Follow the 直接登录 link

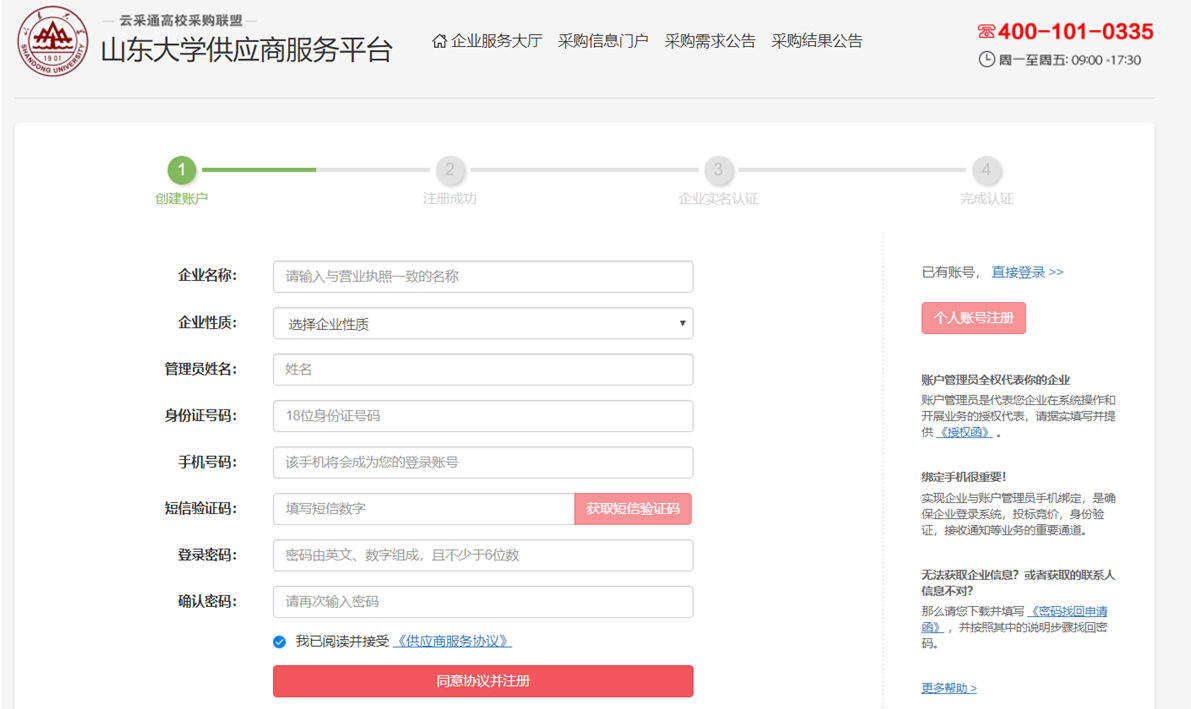click(x=1027, y=272)
